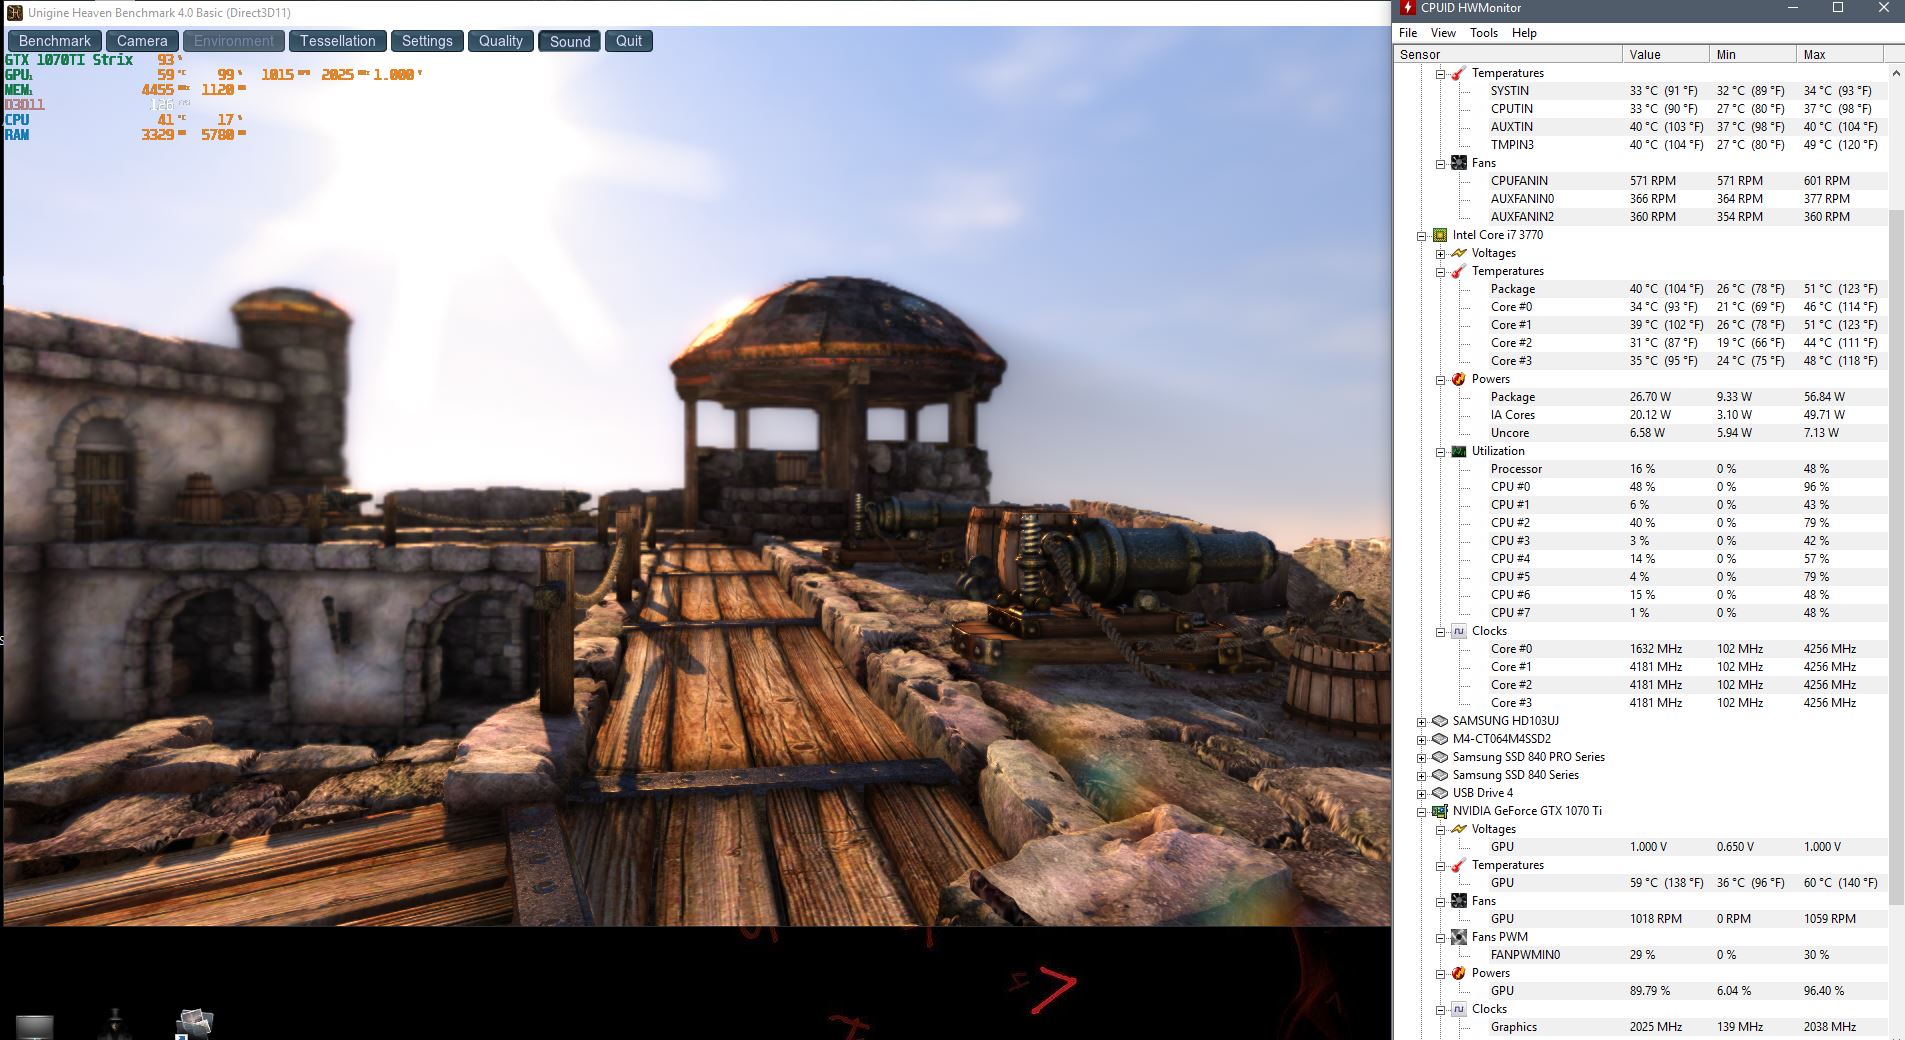Open the File menu in HWMonitor
The height and width of the screenshot is (1040, 1905).
pyautogui.click(x=1408, y=33)
